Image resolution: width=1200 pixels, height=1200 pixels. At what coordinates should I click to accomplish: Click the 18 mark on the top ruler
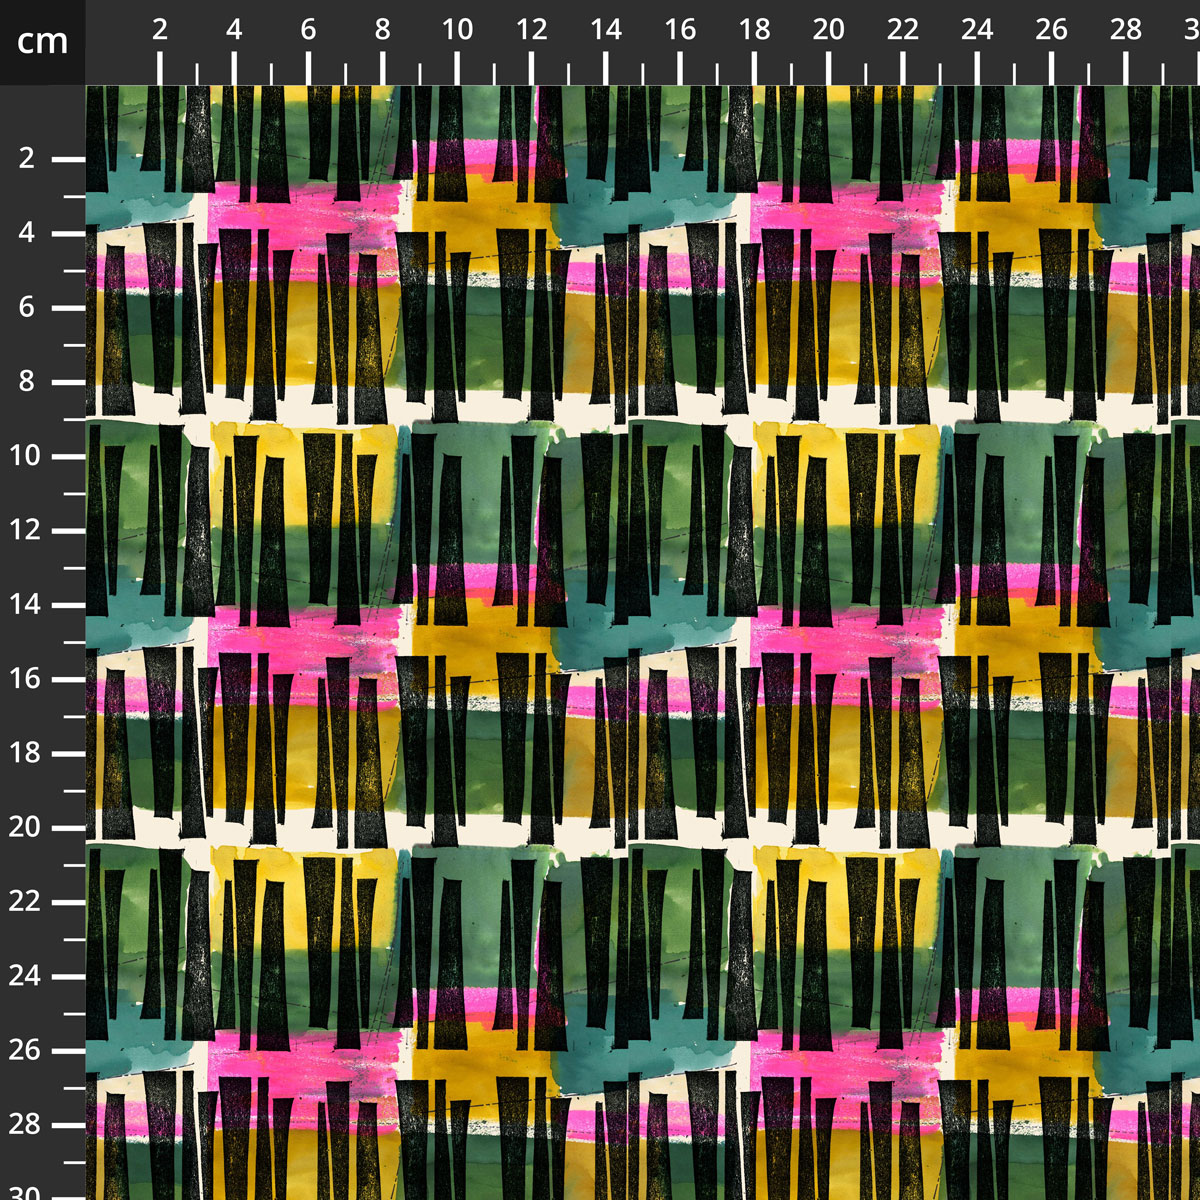pyautogui.click(x=754, y=30)
